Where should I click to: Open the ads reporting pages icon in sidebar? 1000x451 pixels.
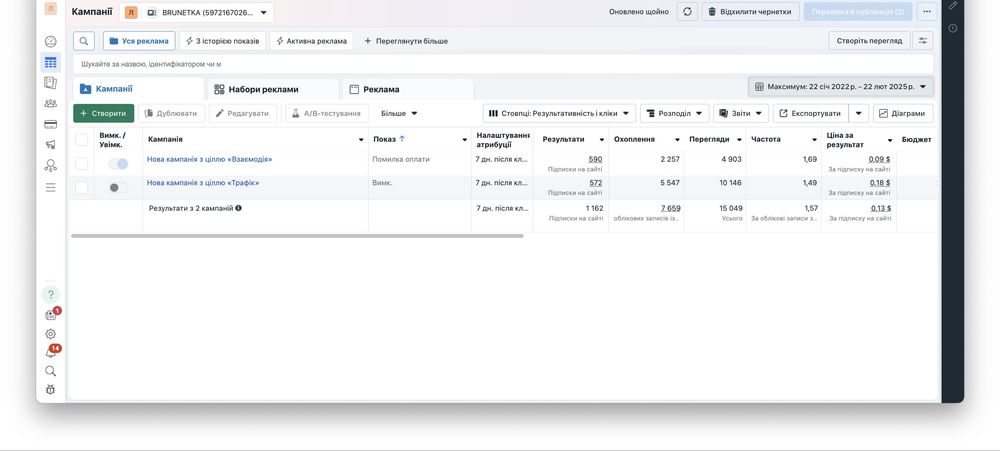click(x=50, y=83)
